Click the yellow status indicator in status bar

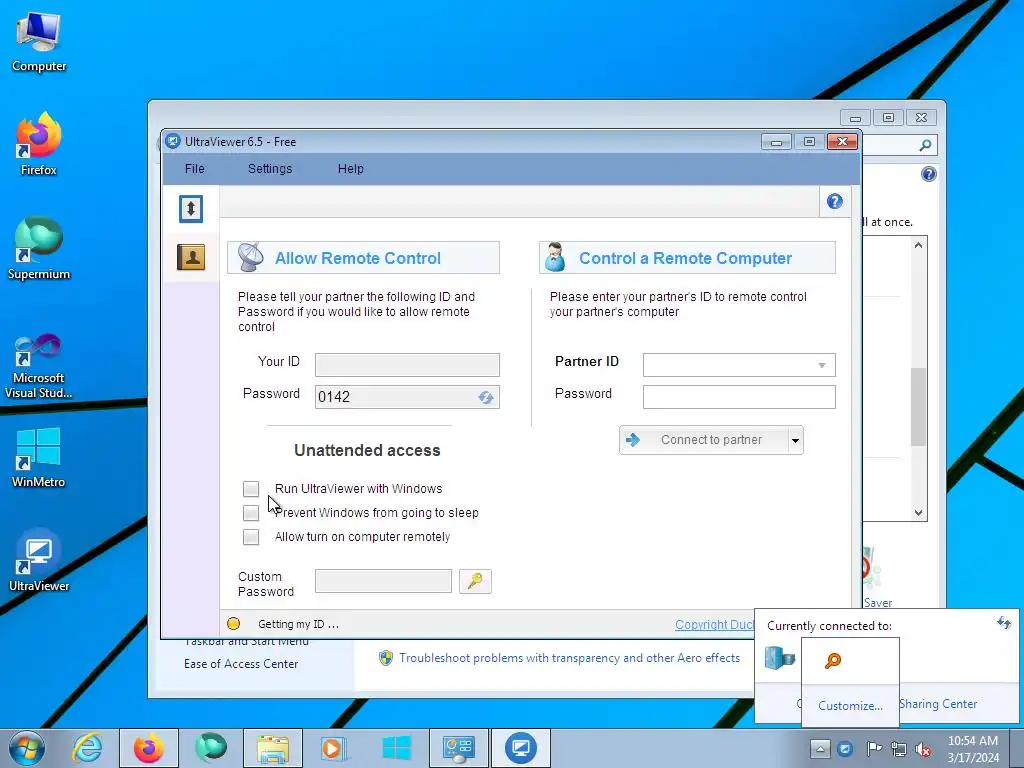[233, 624]
